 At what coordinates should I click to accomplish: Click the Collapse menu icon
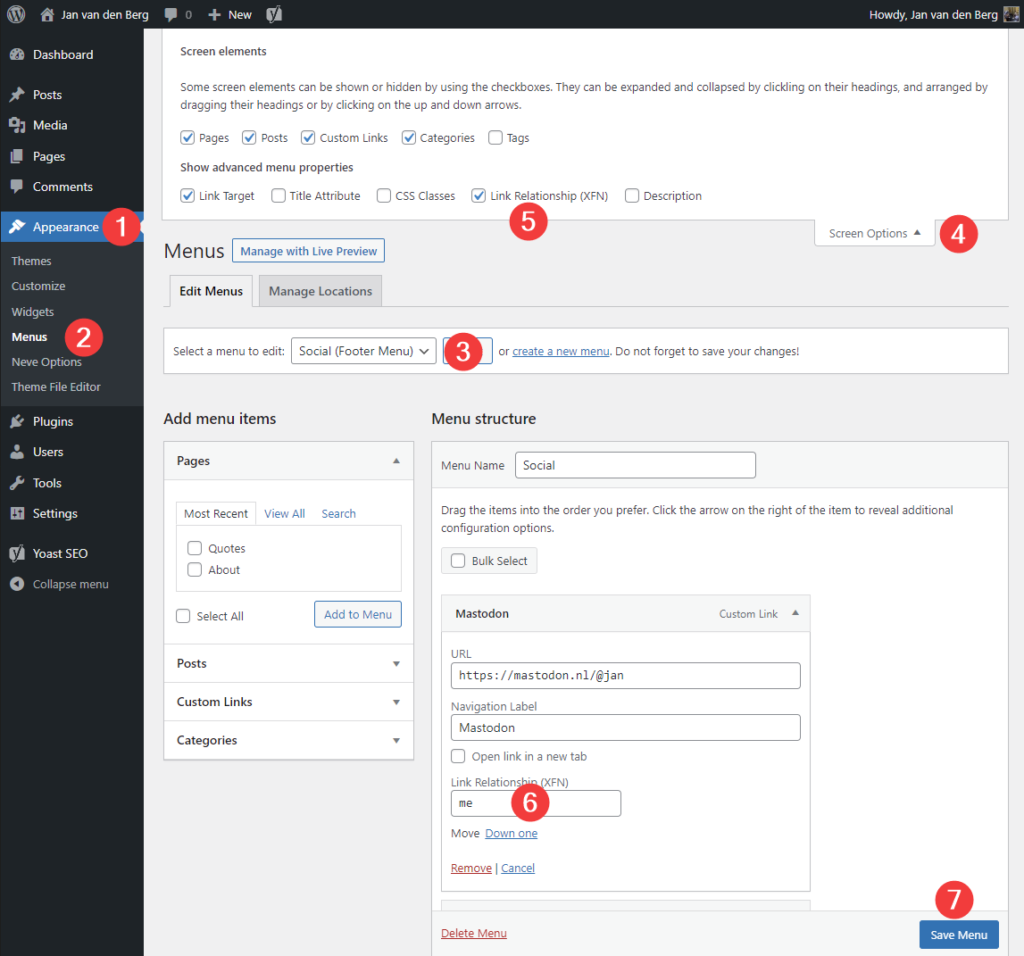(x=17, y=584)
